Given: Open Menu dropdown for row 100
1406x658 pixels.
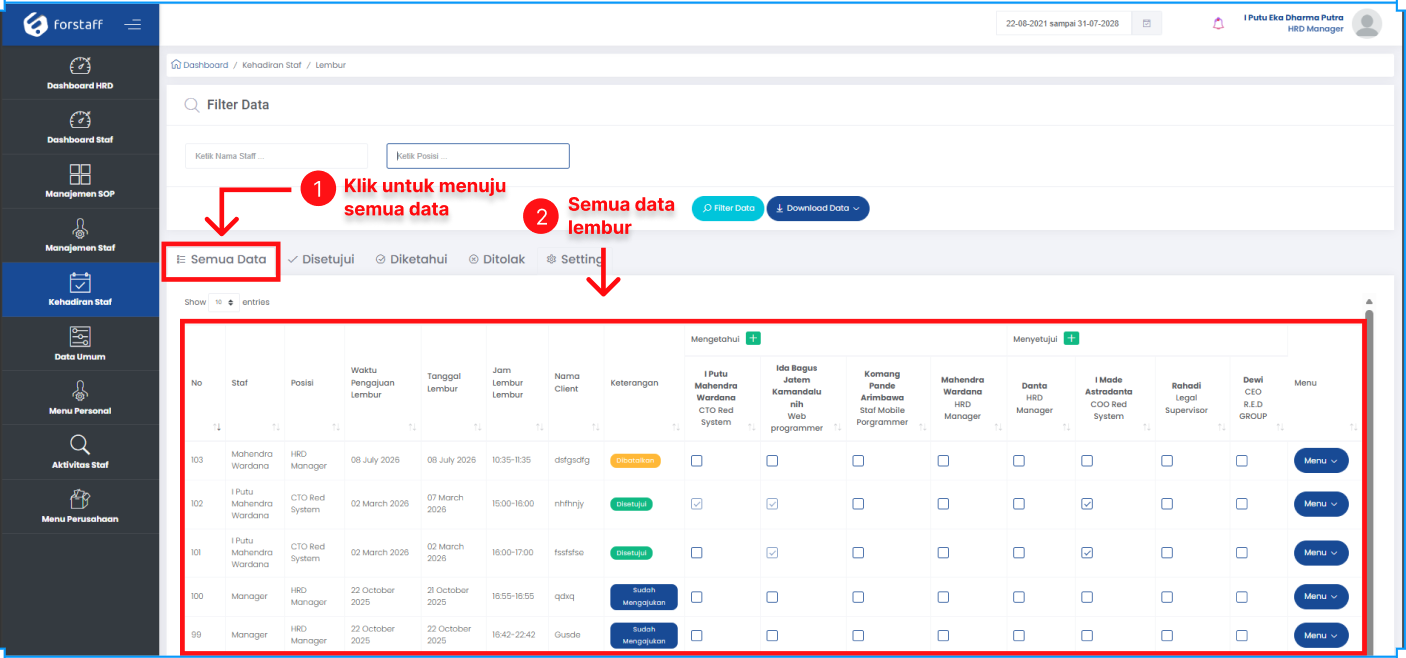Looking at the screenshot, I should 1321,597.
